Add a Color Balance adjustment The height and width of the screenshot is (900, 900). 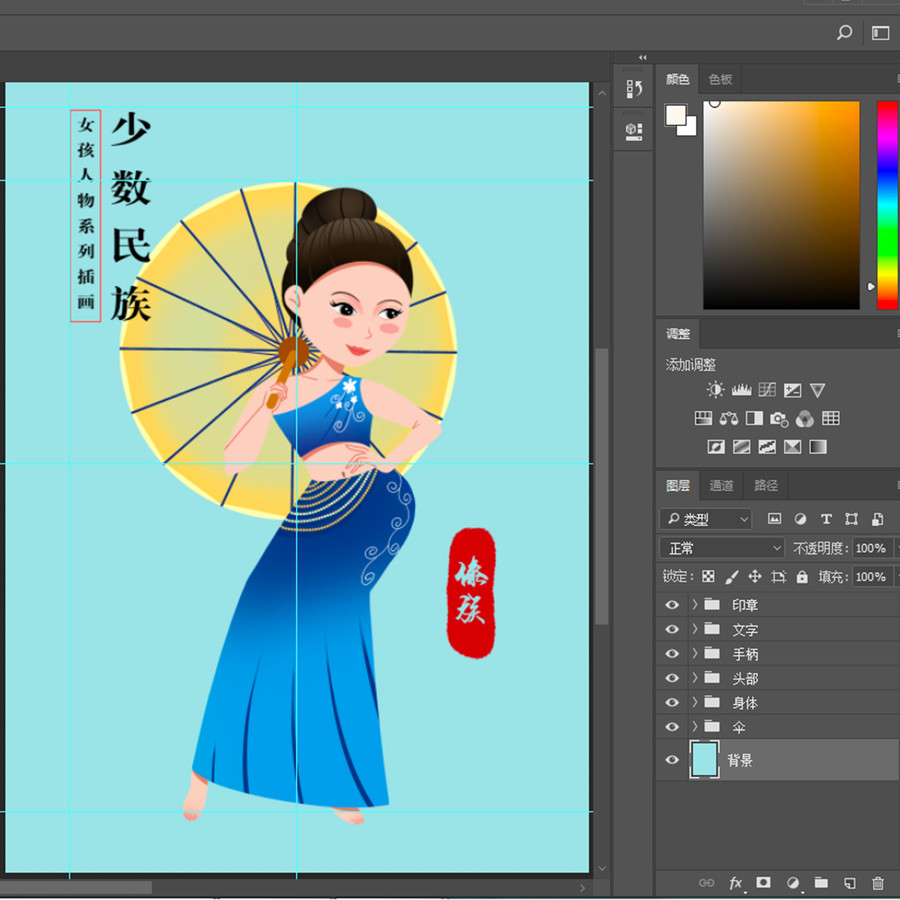pyautogui.click(x=728, y=418)
